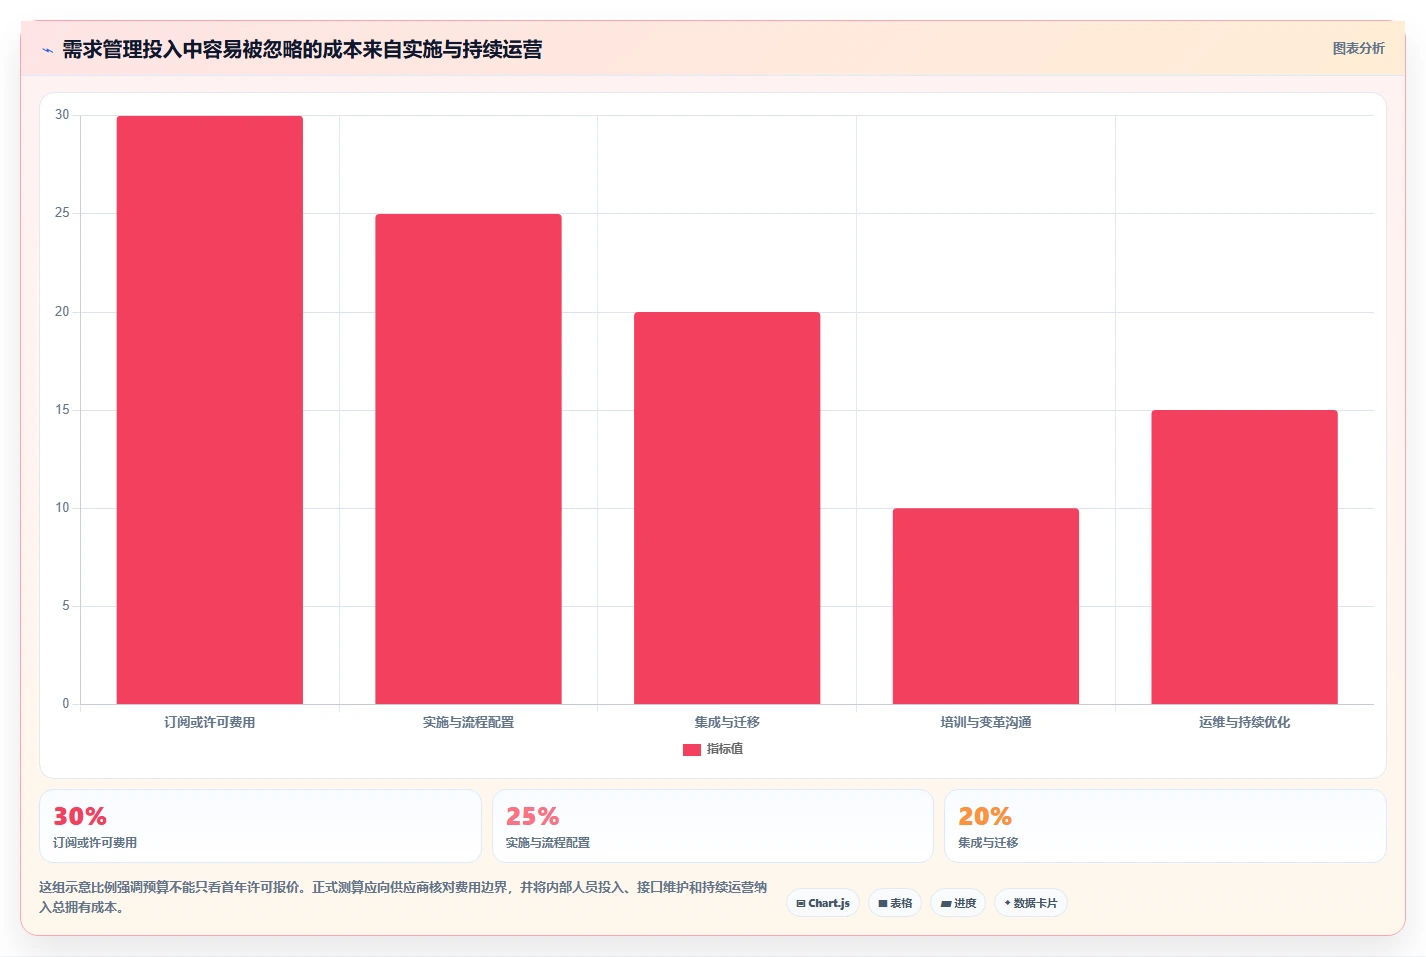The image size is (1426, 957).
Task: Open the 25% 实施与流程配置 data card
Action: coord(712,826)
